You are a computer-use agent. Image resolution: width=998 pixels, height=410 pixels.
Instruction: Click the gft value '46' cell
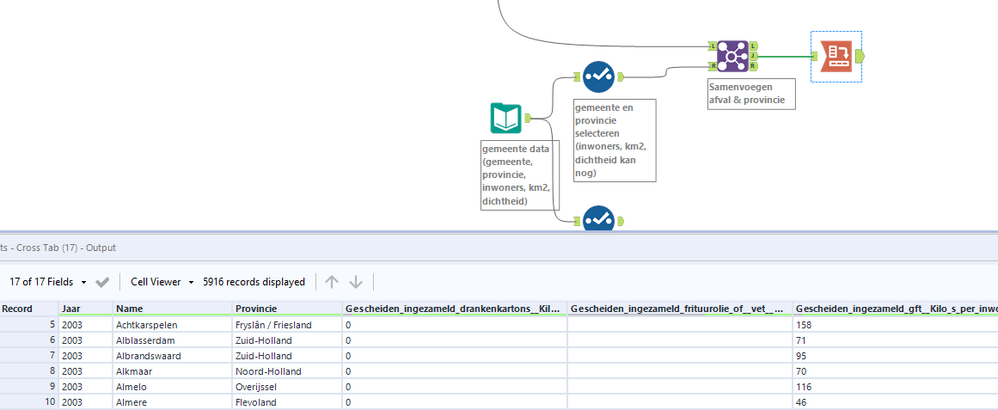[896, 401]
